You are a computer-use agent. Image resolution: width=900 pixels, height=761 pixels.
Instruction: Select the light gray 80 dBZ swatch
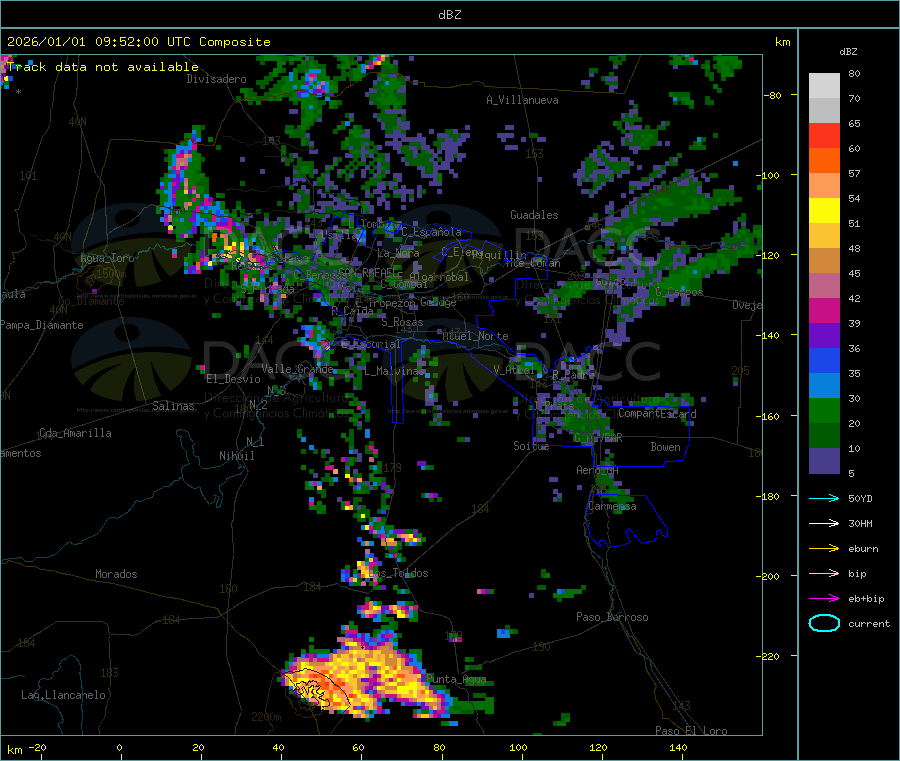click(x=824, y=86)
